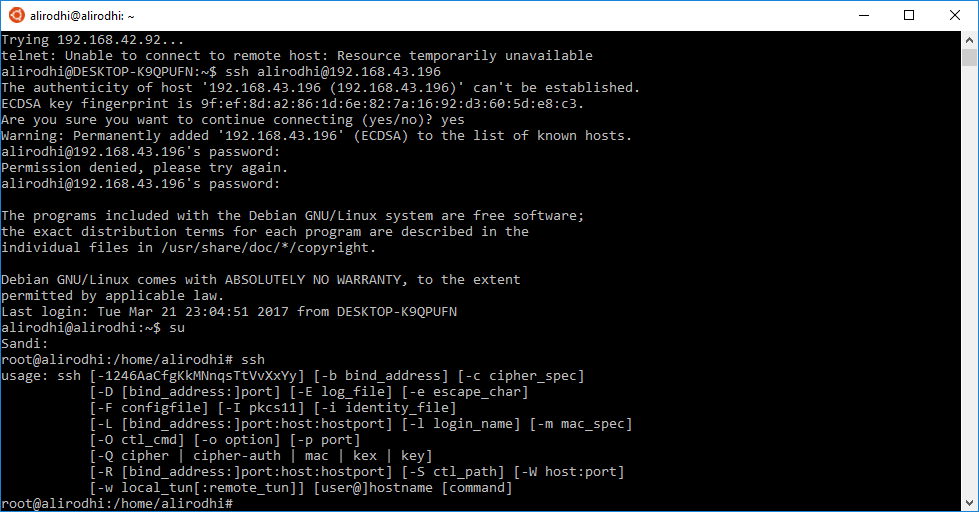Click the Sandi: password prompt line
Image resolution: width=979 pixels, height=512 pixels.
(x=24, y=344)
